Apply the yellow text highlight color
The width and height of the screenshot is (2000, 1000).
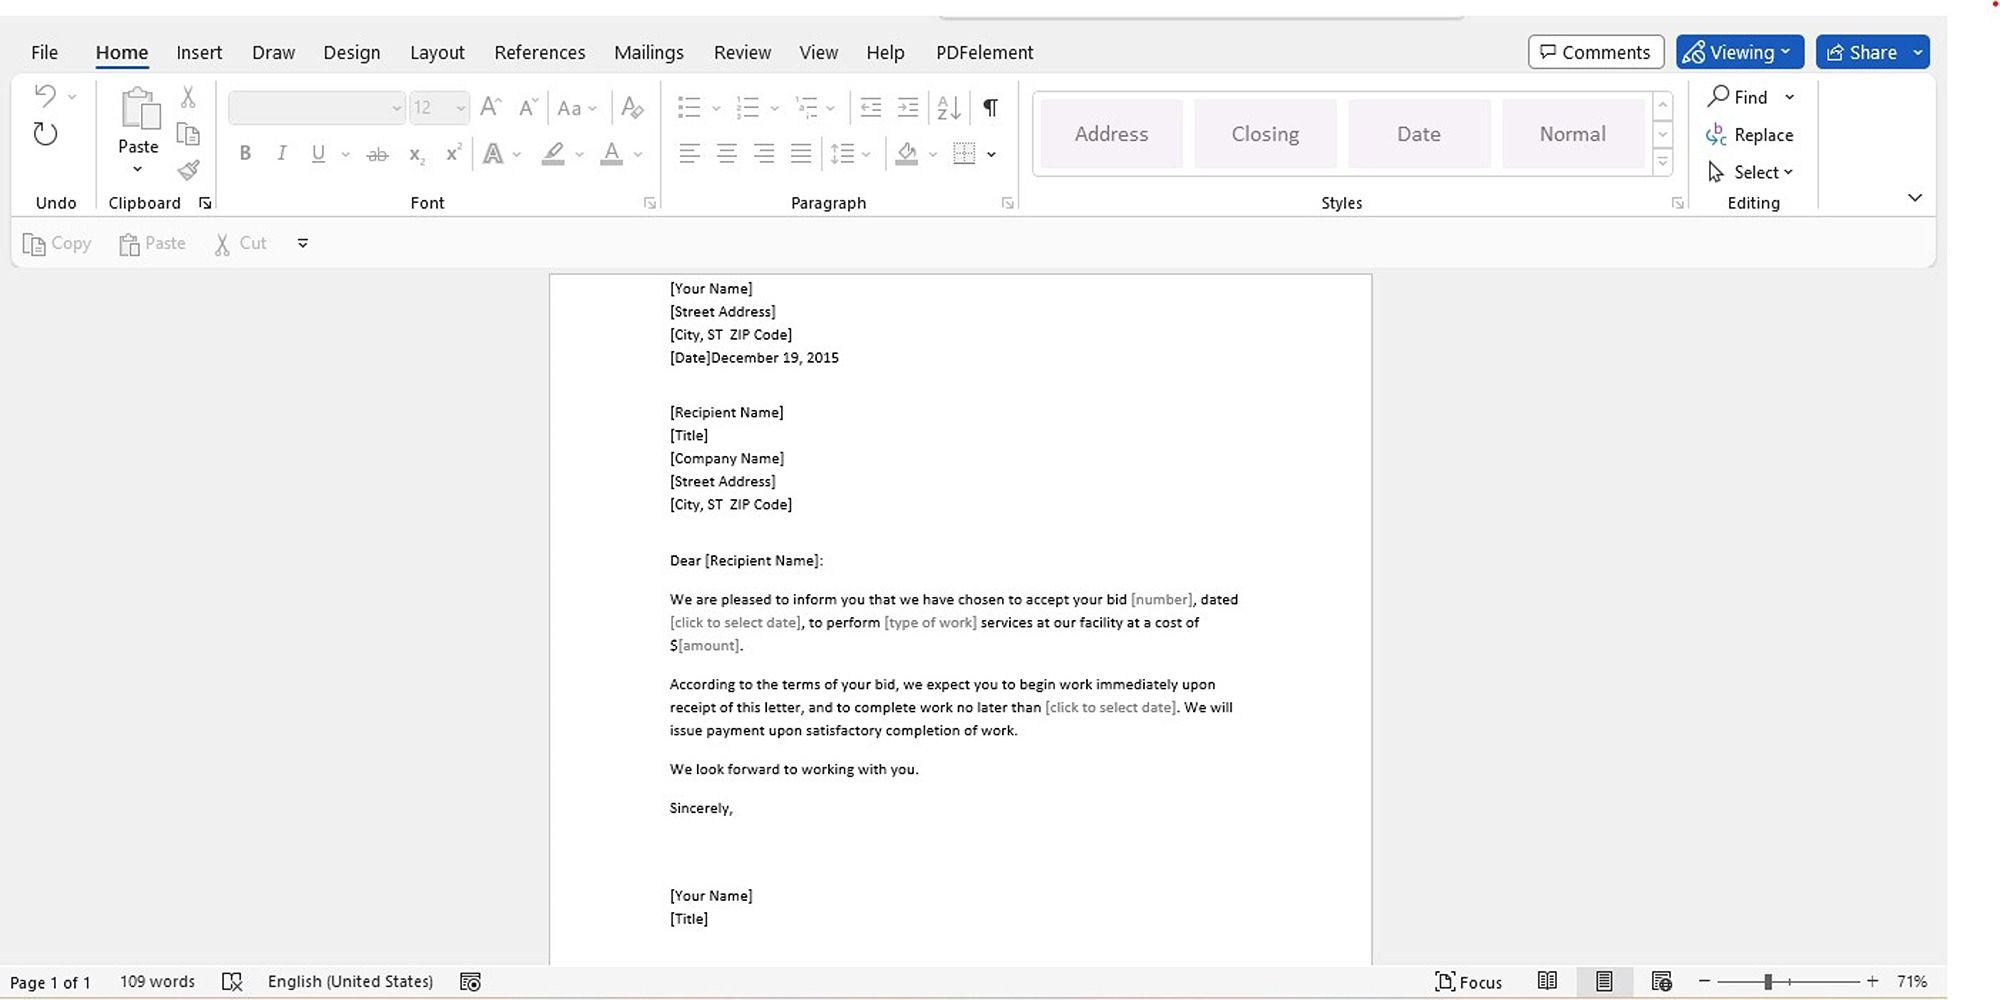point(553,154)
